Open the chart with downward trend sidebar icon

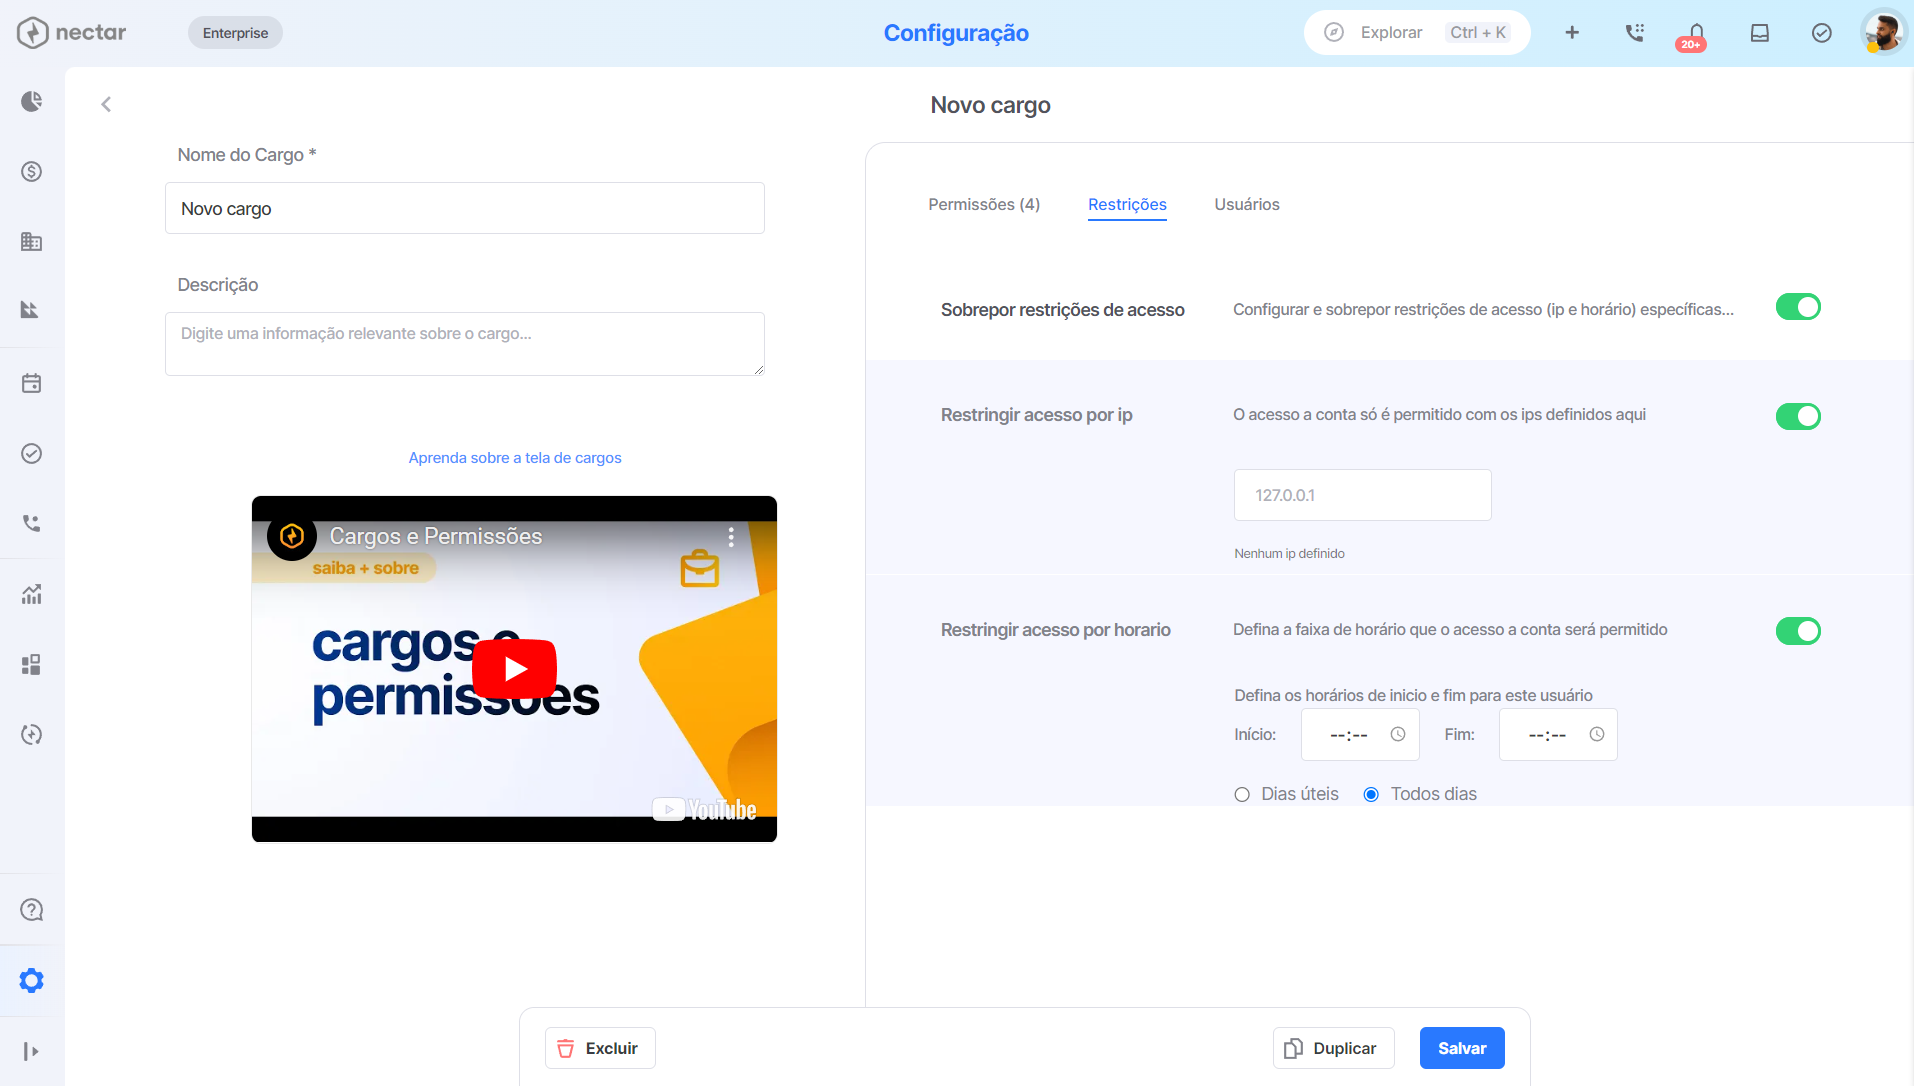[x=32, y=310]
